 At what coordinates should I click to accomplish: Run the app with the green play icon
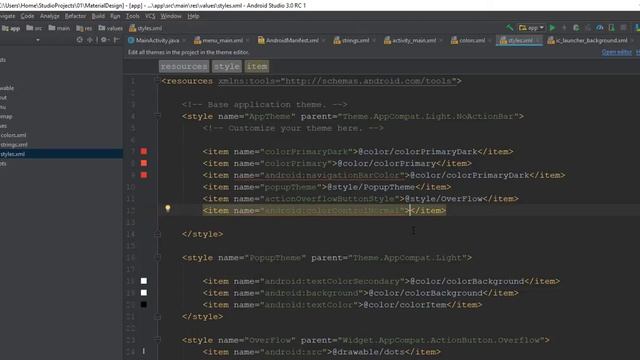pyautogui.click(x=553, y=28)
